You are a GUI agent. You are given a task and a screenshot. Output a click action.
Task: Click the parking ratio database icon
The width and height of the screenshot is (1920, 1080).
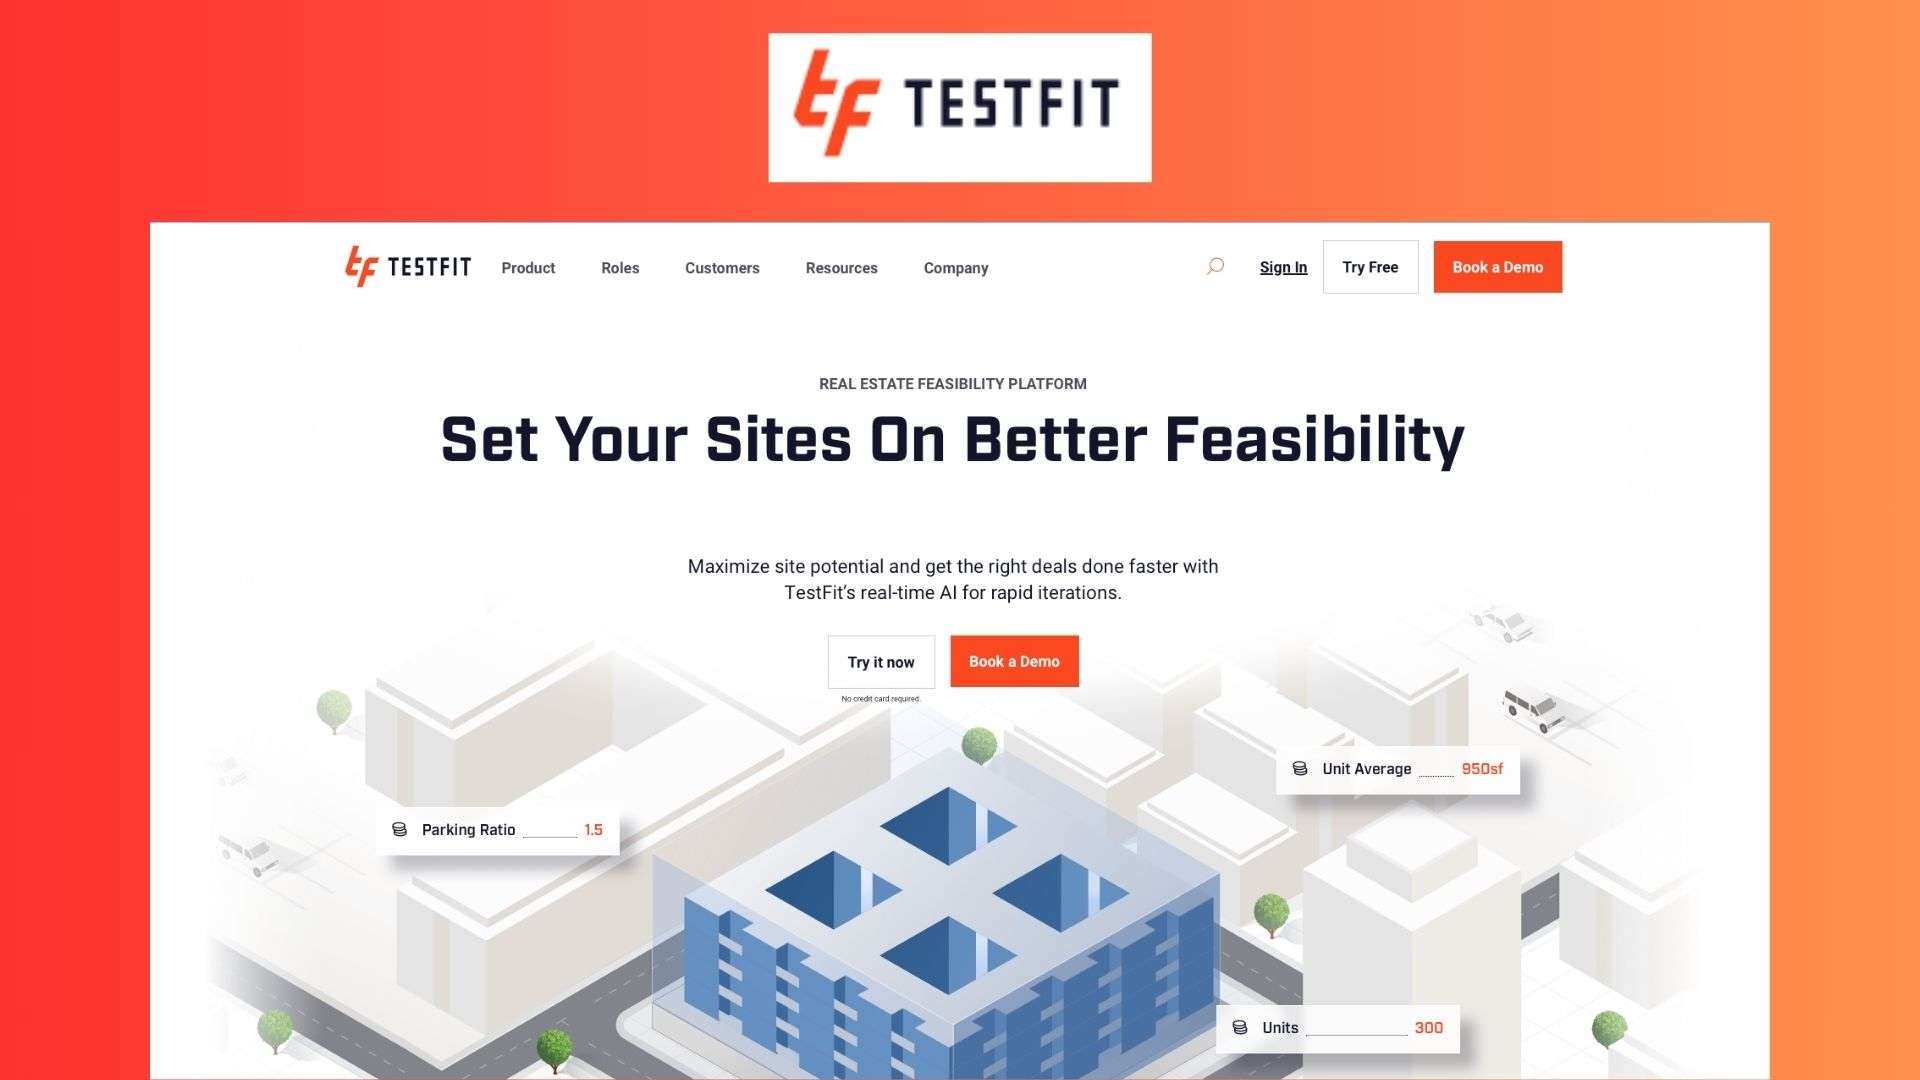400,828
